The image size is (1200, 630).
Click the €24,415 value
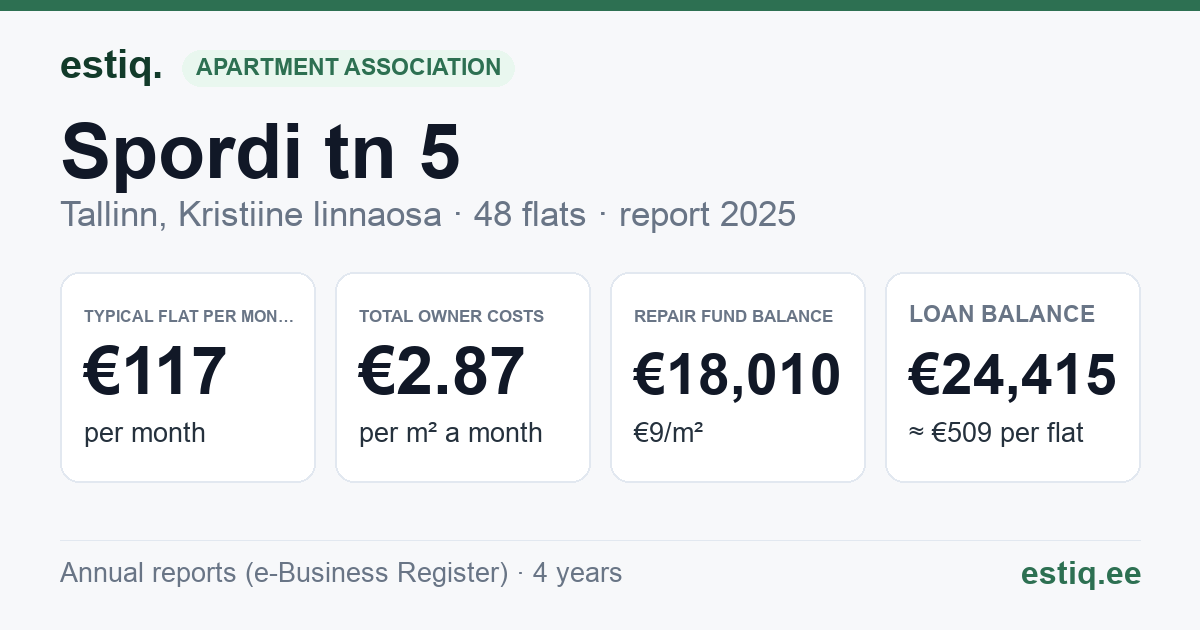click(x=1013, y=375)
